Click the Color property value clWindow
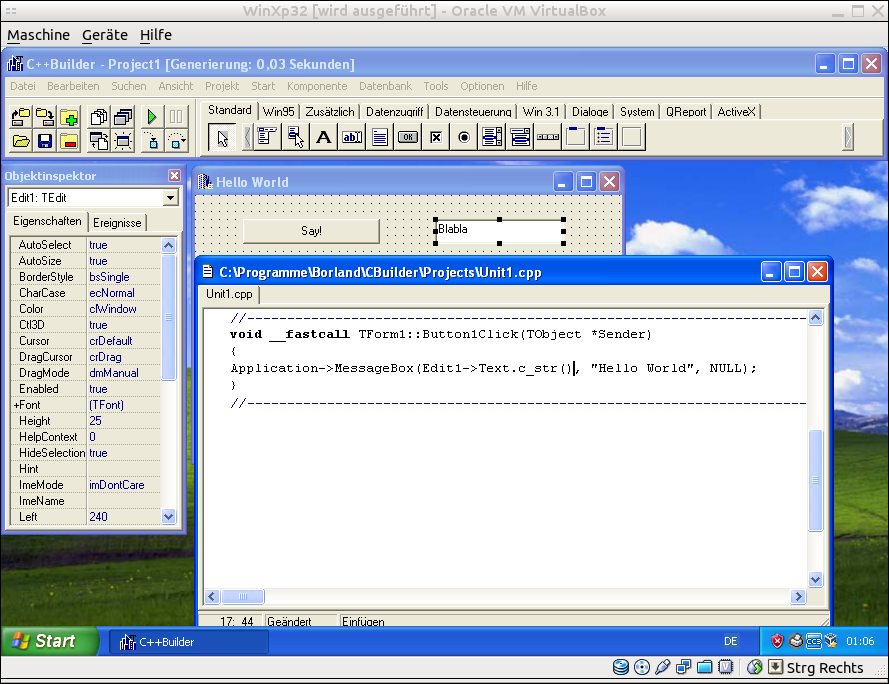This screenshot has width=889, height=684. (124, 309)
